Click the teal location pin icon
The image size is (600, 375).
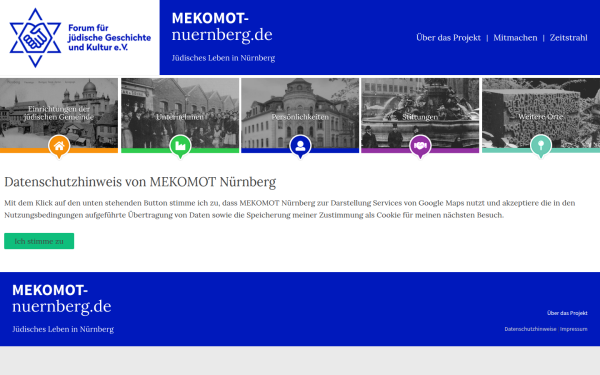coord(541,146)
